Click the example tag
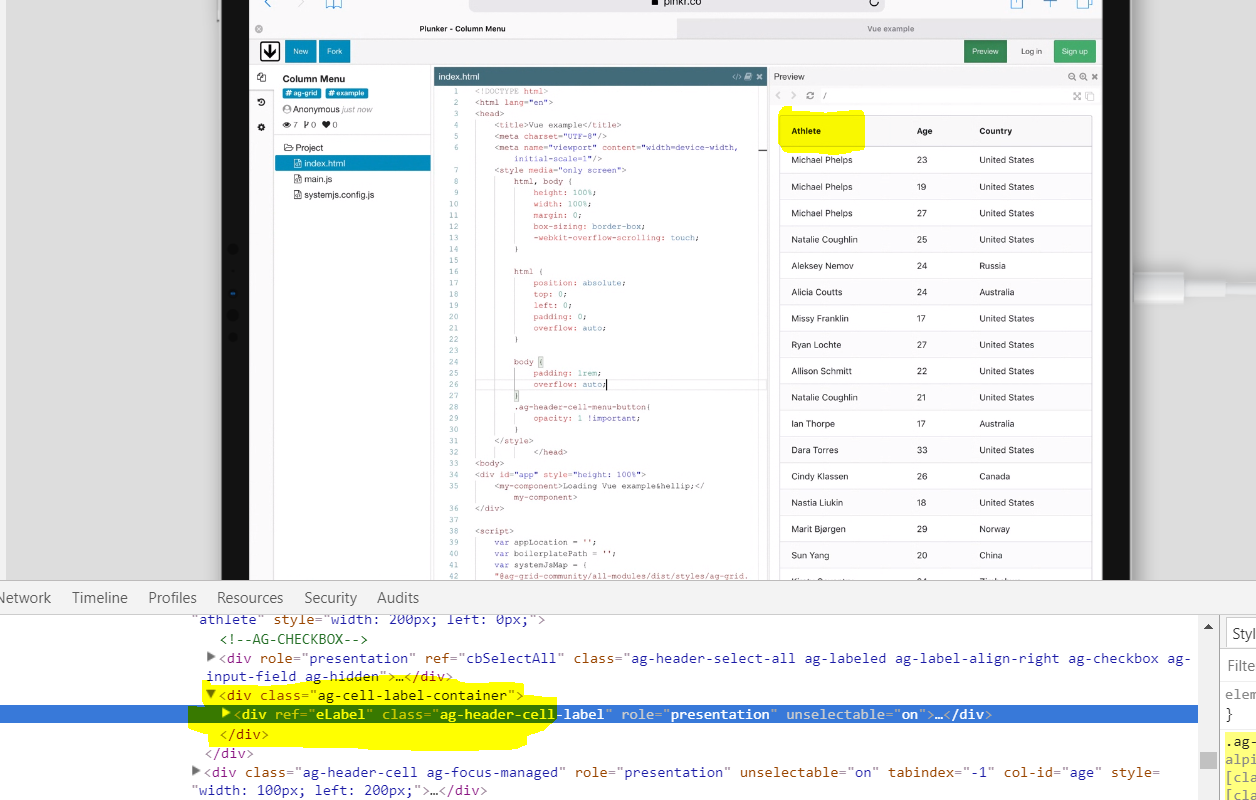 [346, 93]
